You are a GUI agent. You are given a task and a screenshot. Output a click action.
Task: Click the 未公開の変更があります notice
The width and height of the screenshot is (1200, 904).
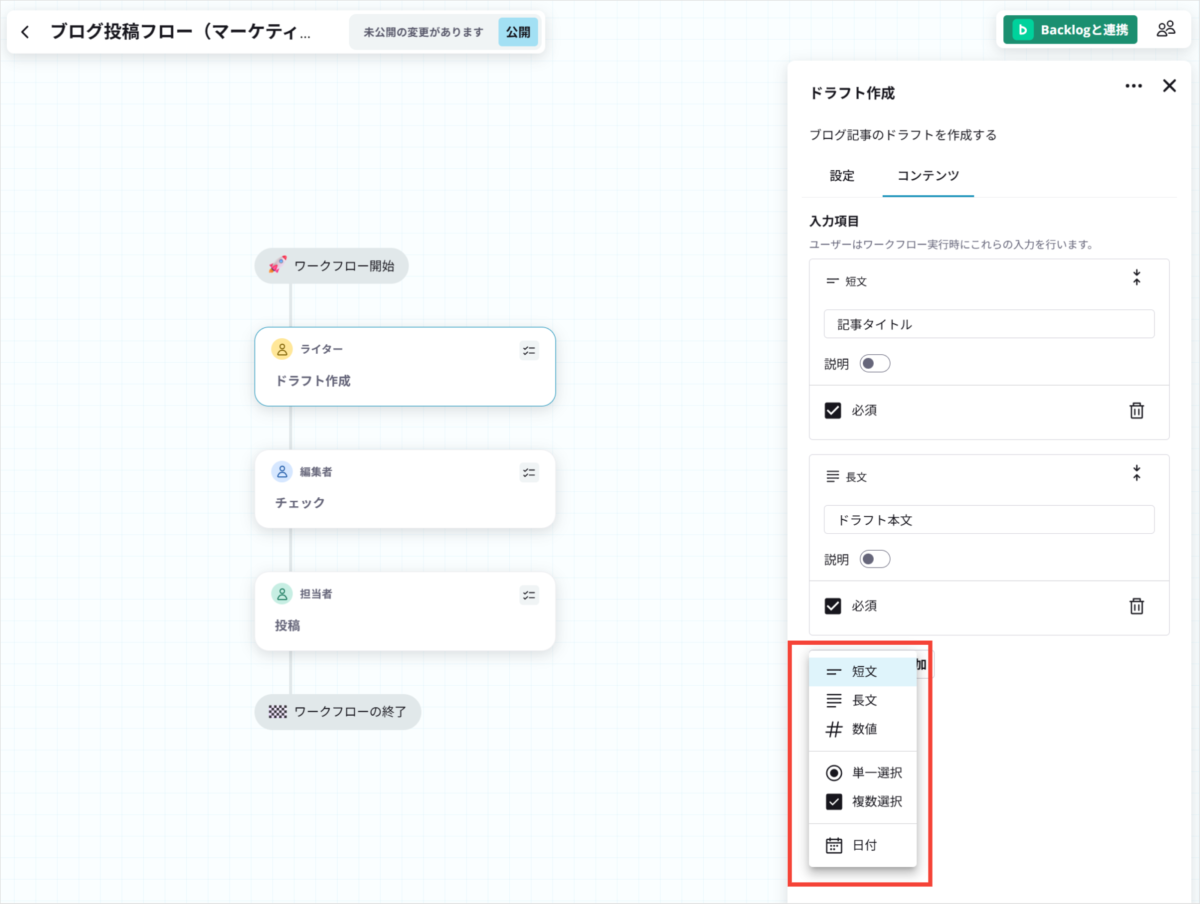[423, 32]
